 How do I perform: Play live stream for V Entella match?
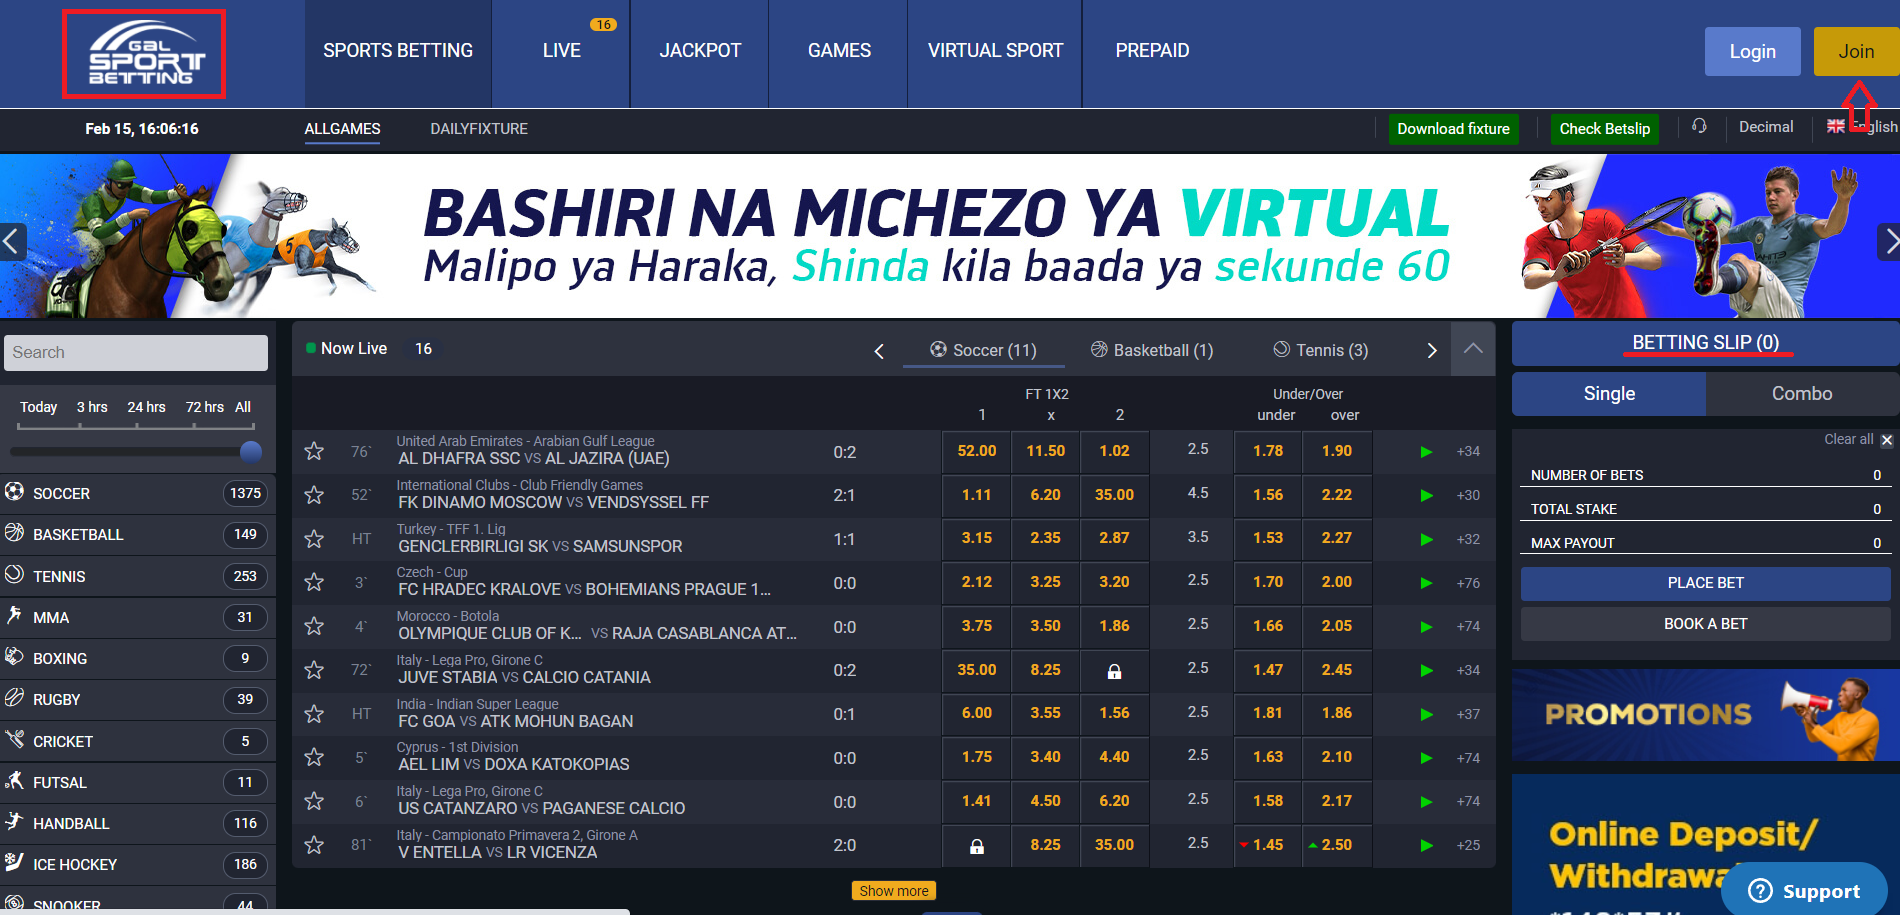tap(1427, 845)
